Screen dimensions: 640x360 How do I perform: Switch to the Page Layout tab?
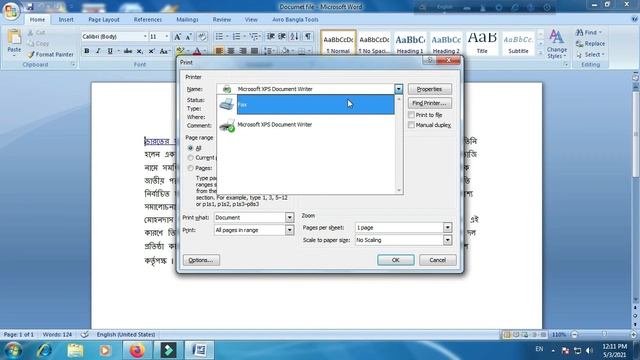(104, 20)
